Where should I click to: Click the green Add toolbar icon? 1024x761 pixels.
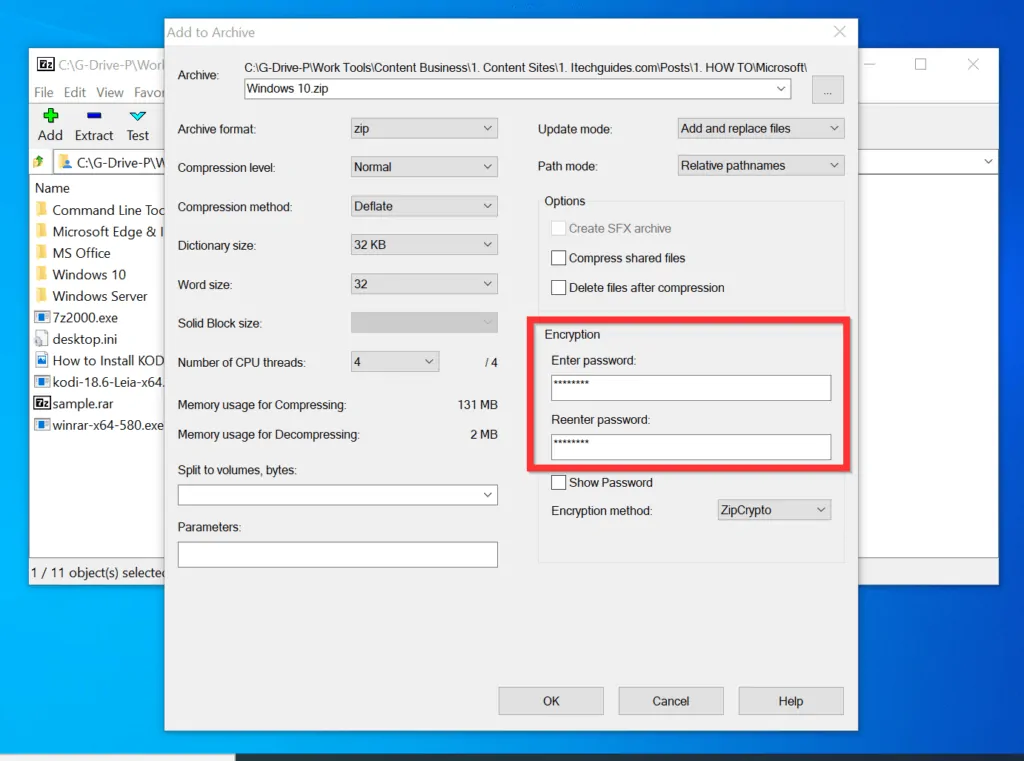coord(50,117)
